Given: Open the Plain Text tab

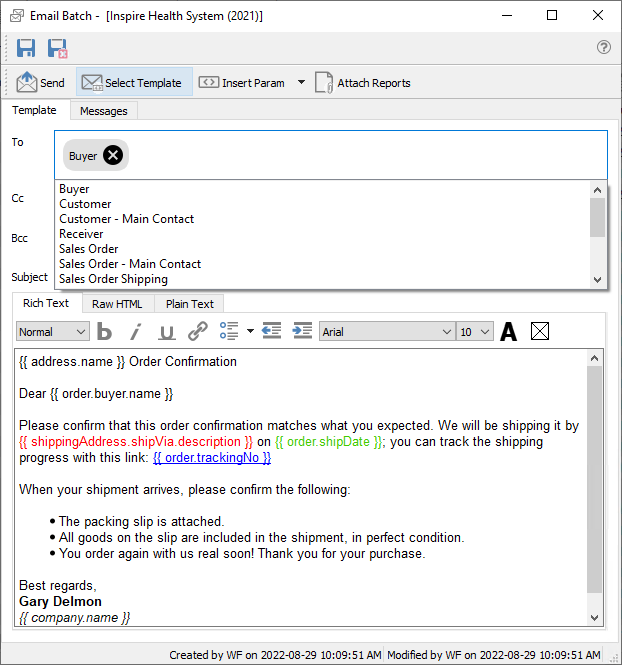Looking at the screenshot, I should coord(190,304).
